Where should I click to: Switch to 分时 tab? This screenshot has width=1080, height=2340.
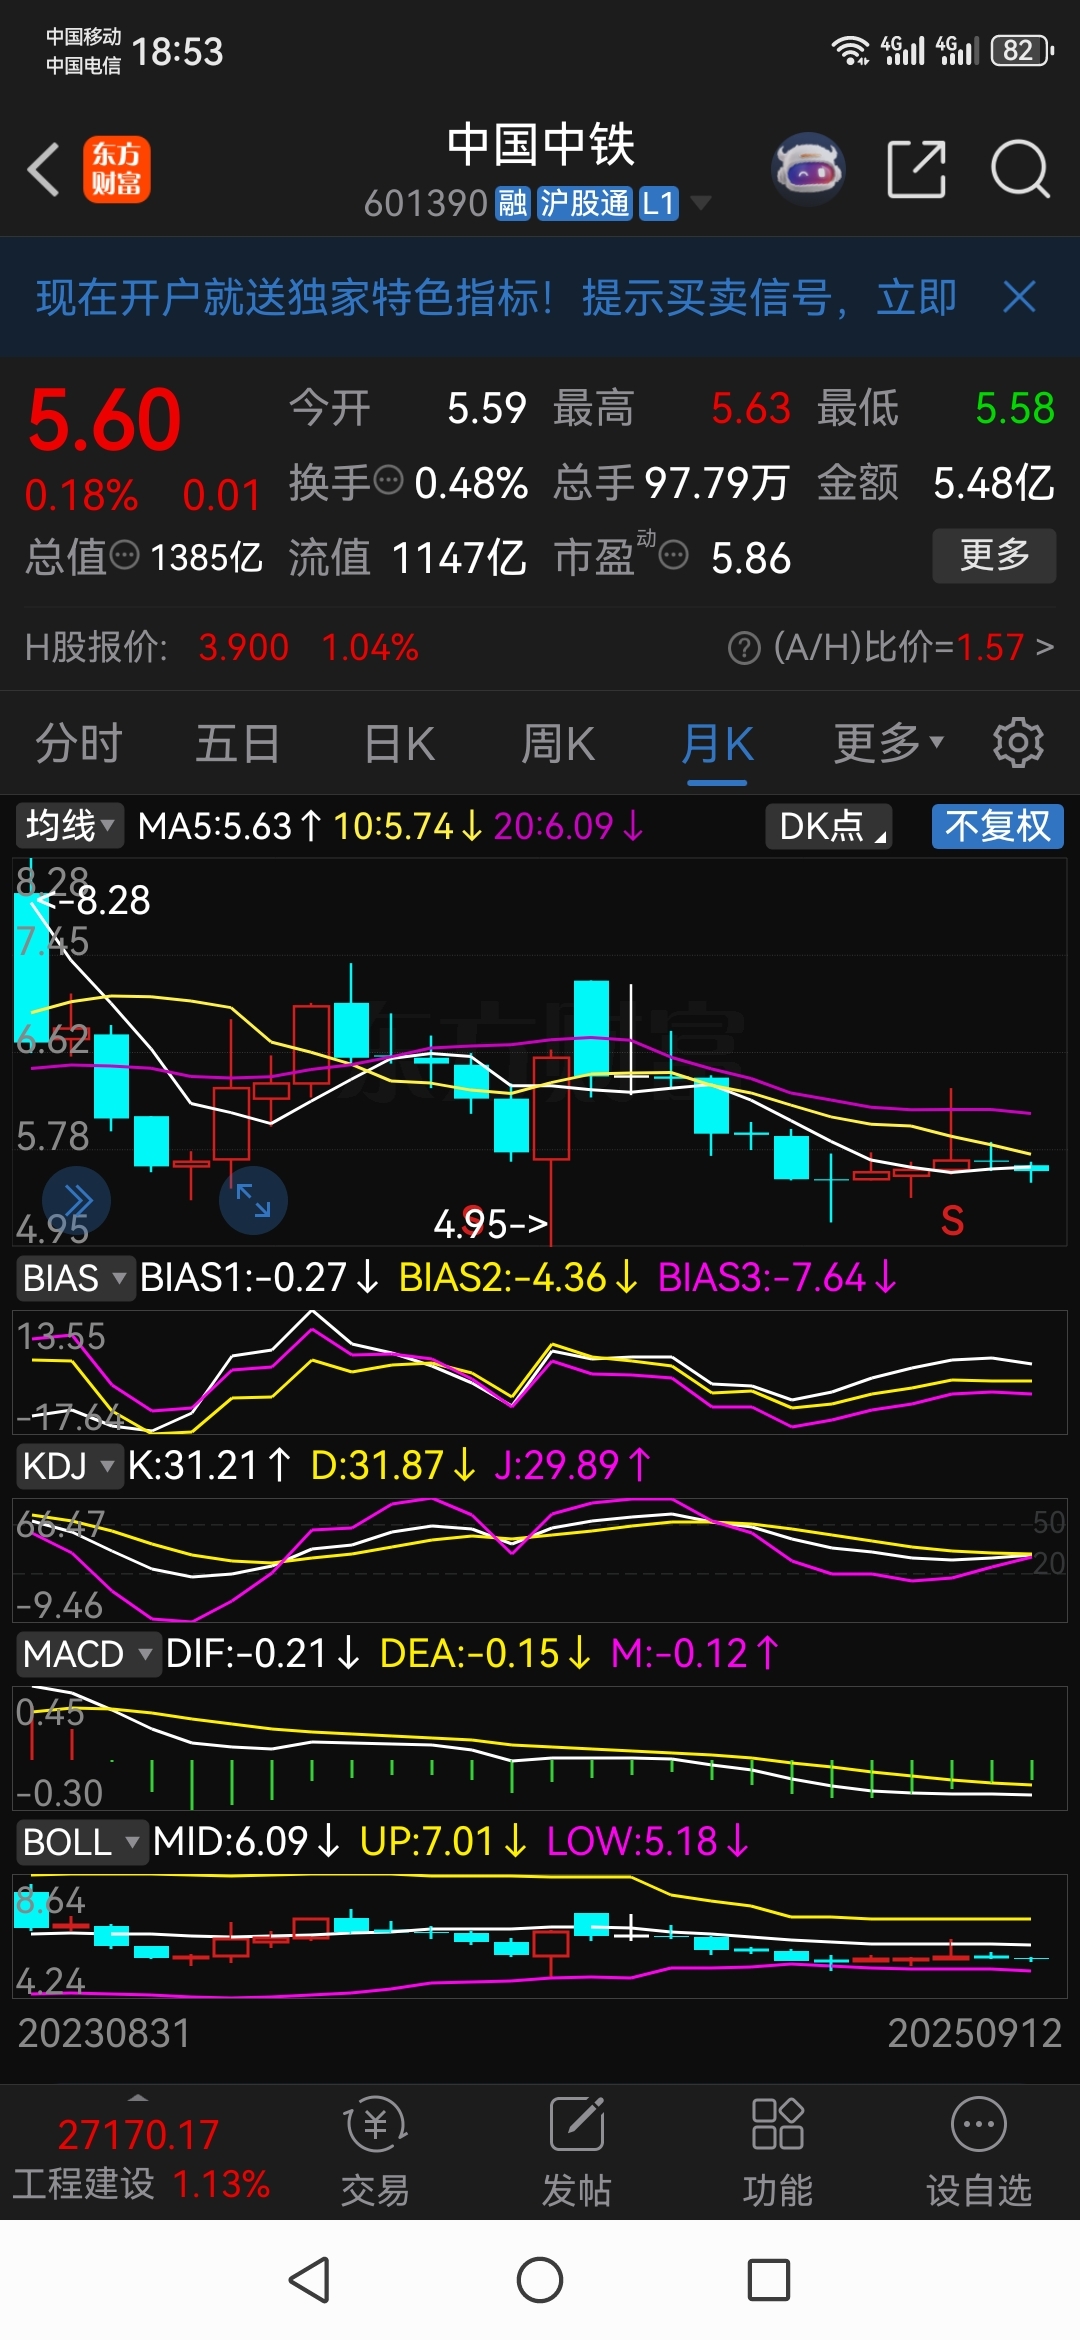[x=79, y=743]
